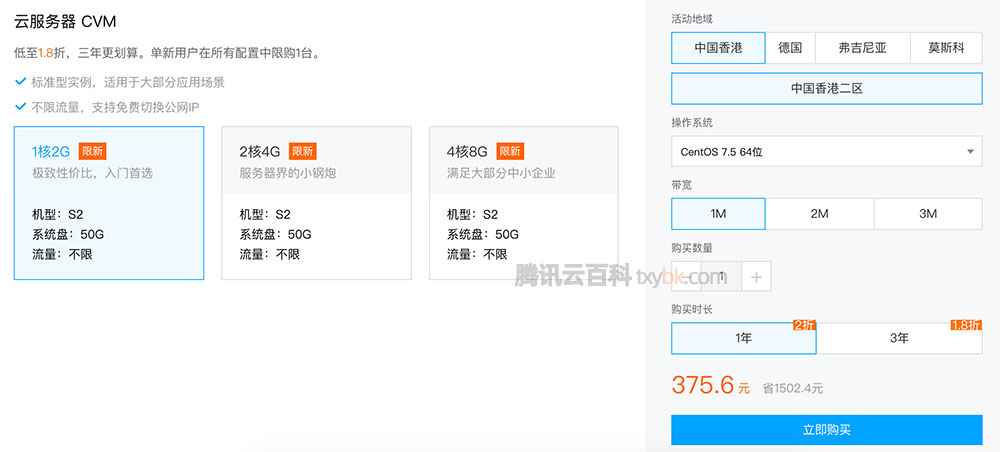Click the 操作系统 label
The height and width of the screenshot is (452, 1000).
pyautogui.click(x=692, y=122)
